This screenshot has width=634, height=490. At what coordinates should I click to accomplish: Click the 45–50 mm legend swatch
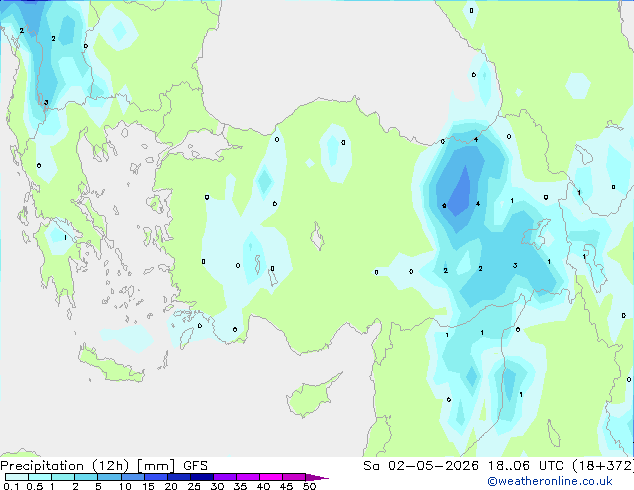click(294, 477)
